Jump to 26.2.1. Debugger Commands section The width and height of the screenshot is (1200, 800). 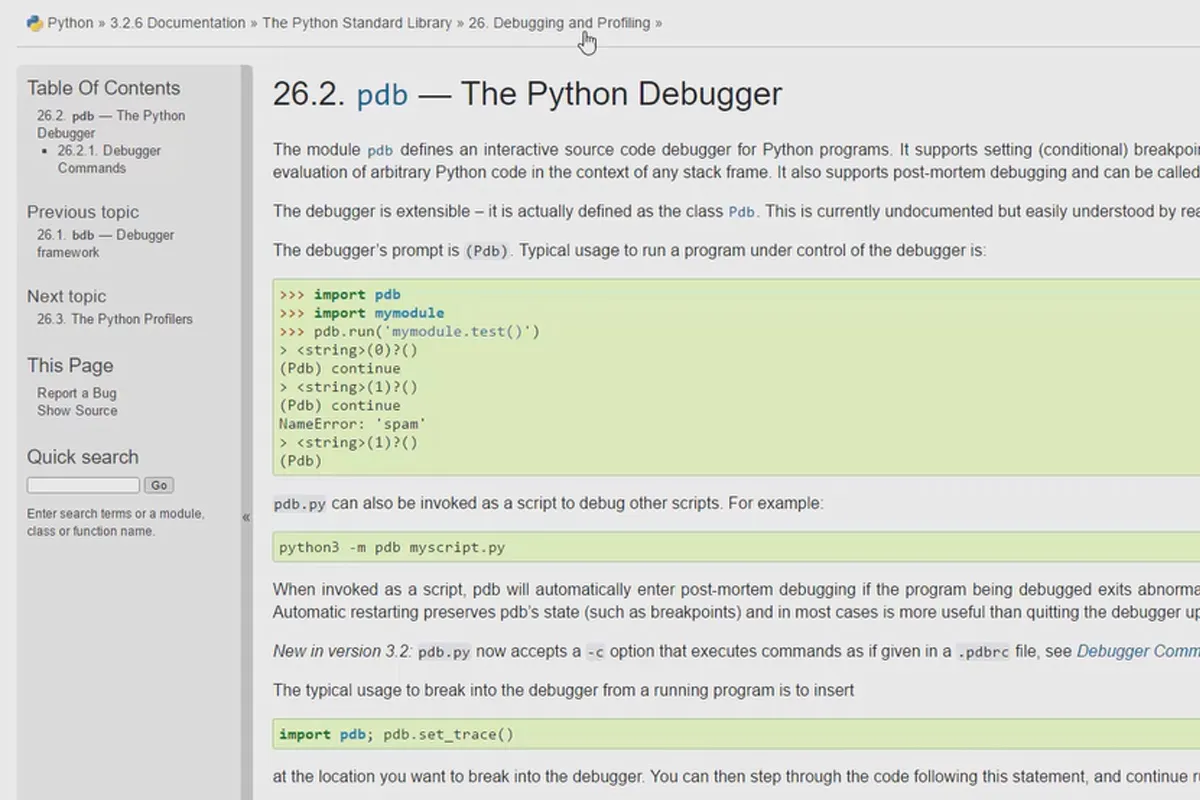(109, 159)
